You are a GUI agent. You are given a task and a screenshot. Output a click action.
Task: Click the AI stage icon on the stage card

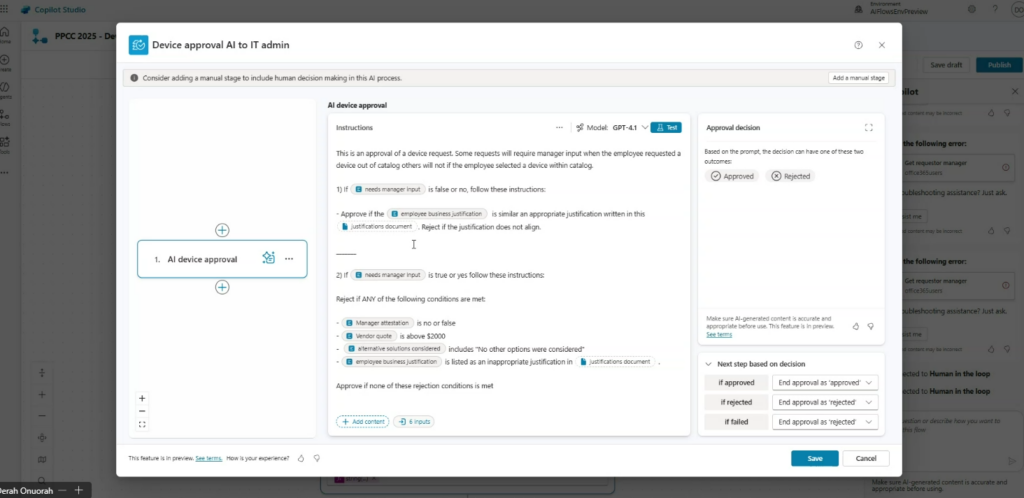click(268, 258)
